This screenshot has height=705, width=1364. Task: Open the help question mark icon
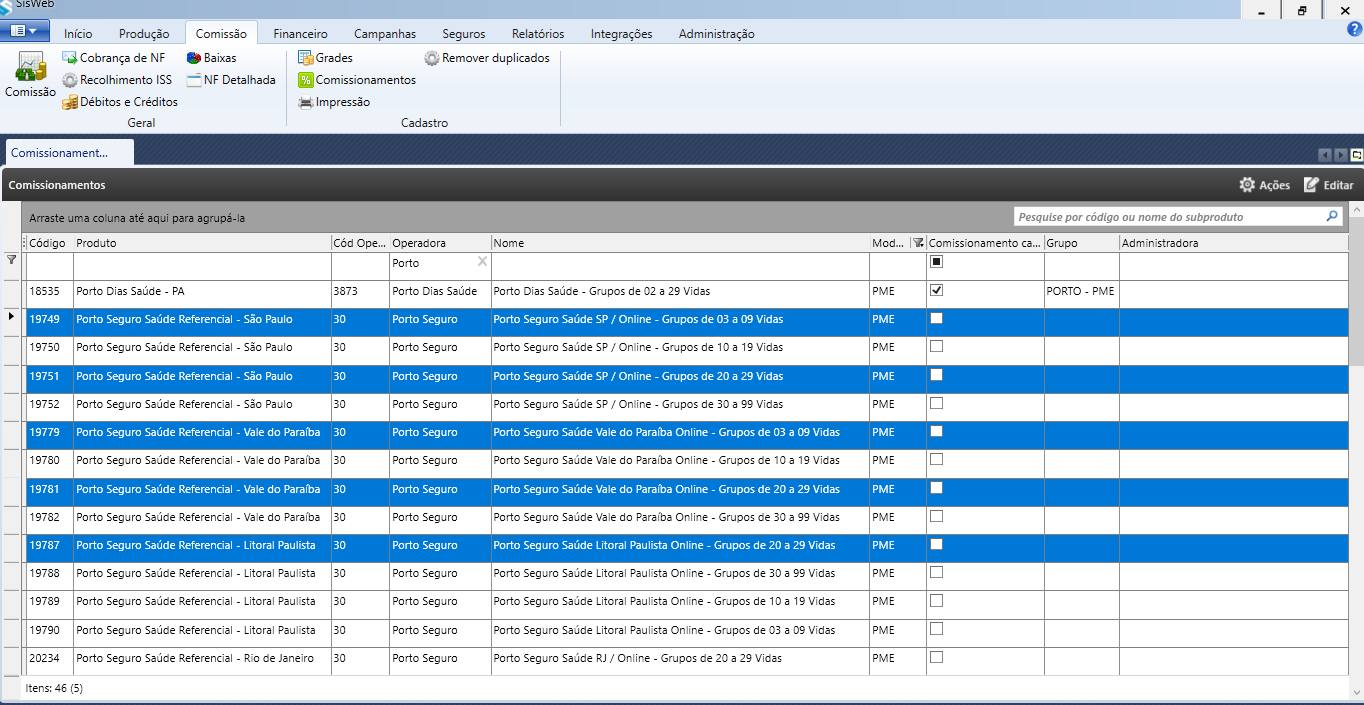1355,29
